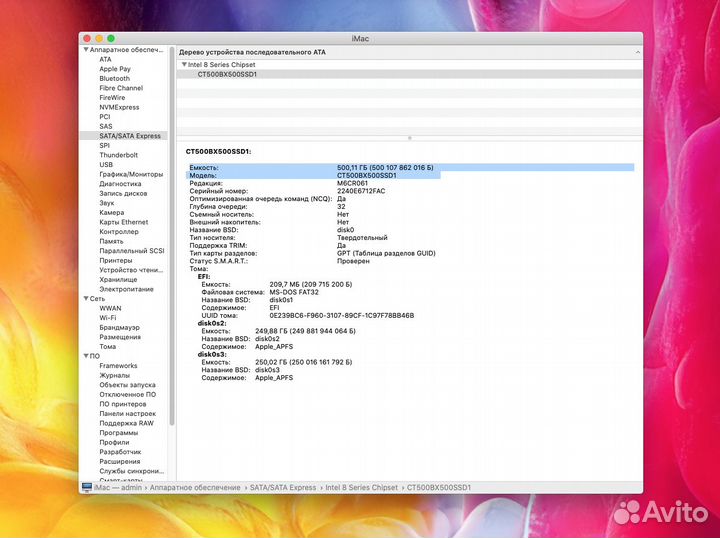The width and height of the screenshot is (720, 538).
Task: Select Память in the sidebar
Action: click(x=111, y=241)
